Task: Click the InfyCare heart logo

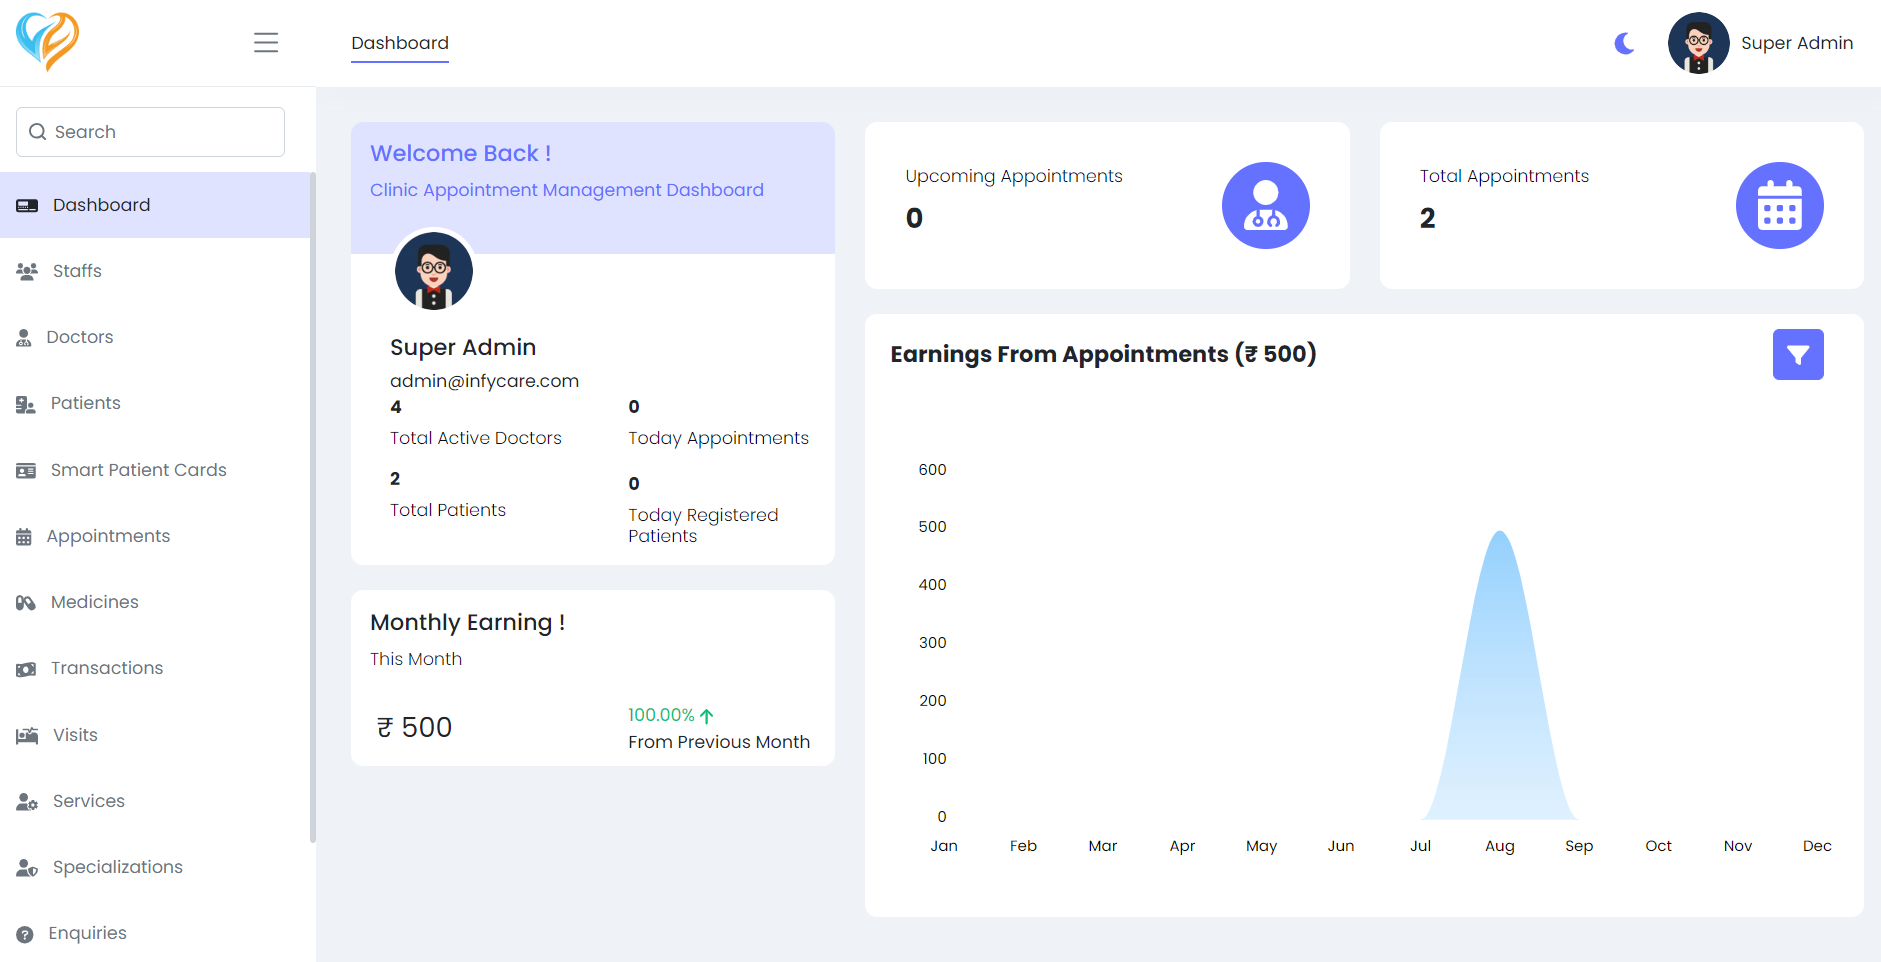Action: click(47, 42)
